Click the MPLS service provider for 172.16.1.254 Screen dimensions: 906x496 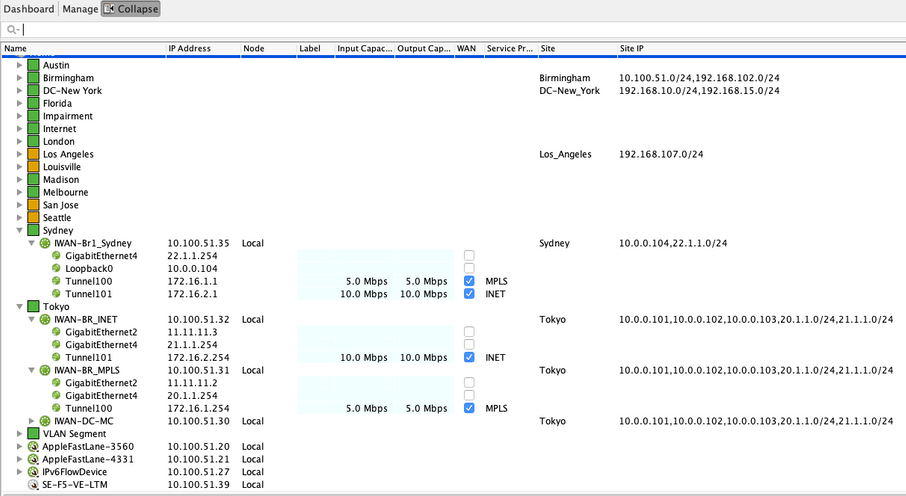(496, 409)
